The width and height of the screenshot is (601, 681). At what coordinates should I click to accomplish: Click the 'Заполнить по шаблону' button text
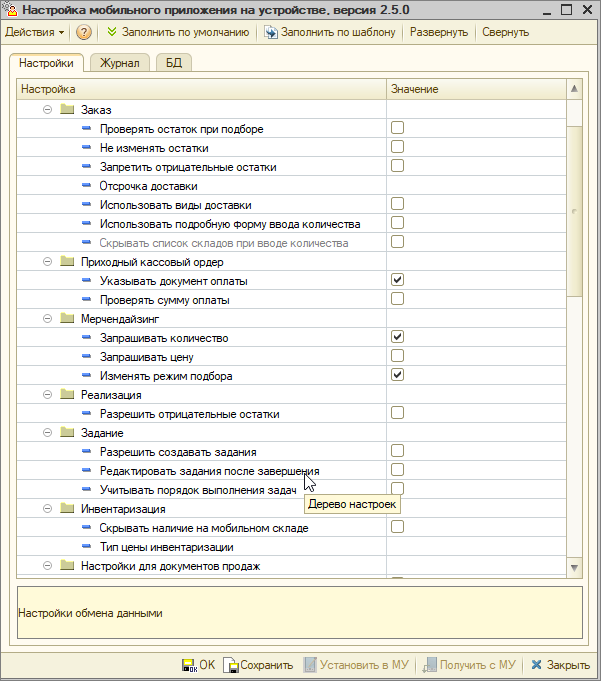pos(338,32)
